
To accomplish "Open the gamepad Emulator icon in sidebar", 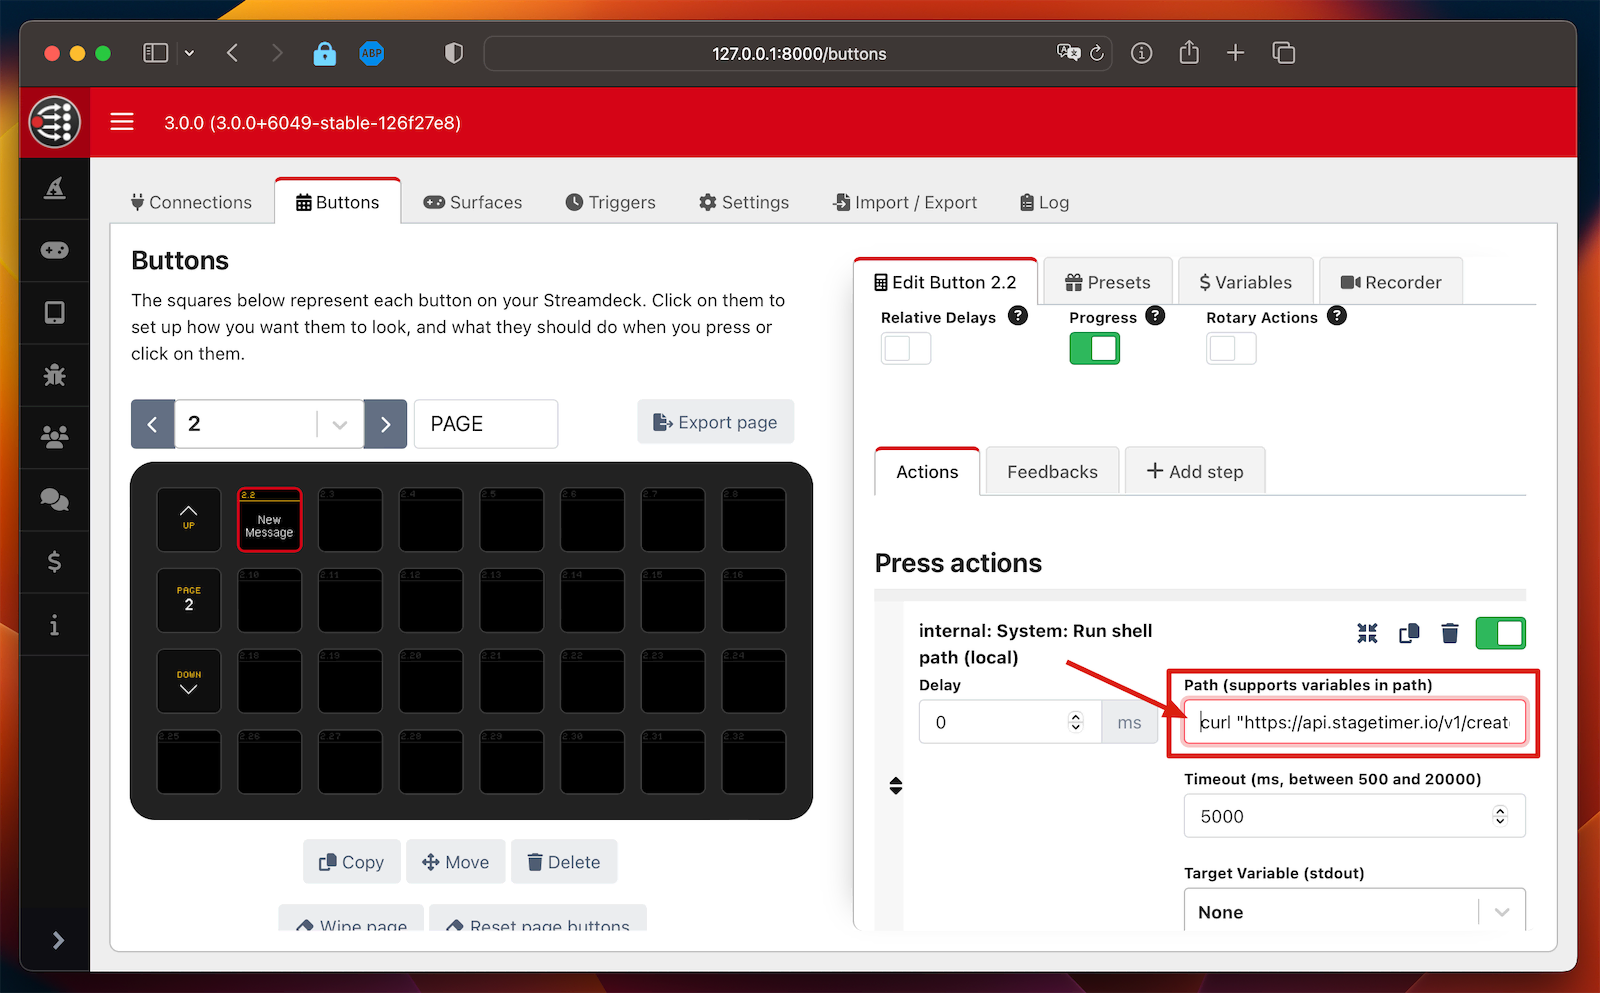I will pyautogui.click(x=55, y=250).
